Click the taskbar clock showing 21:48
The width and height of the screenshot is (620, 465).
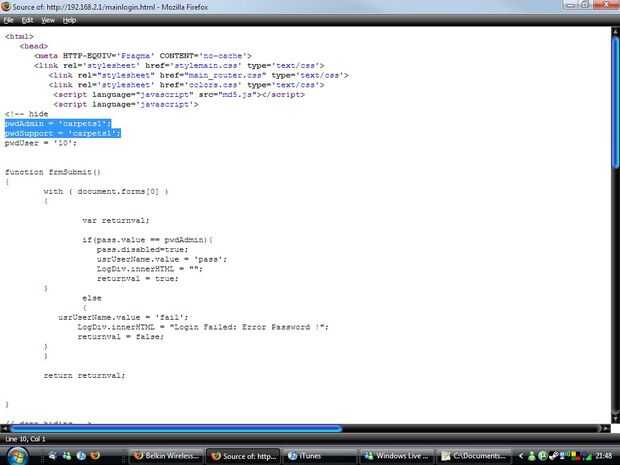point(603,456)
